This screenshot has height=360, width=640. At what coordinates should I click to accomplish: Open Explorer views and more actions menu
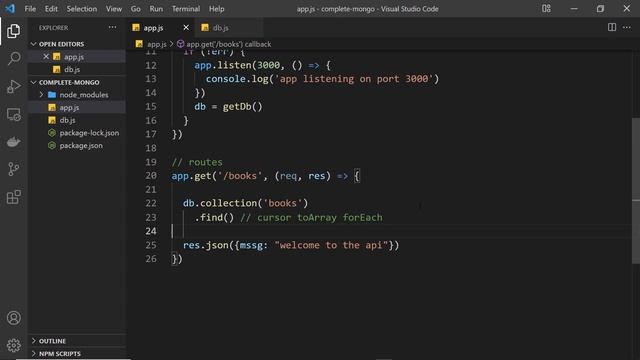112,27
